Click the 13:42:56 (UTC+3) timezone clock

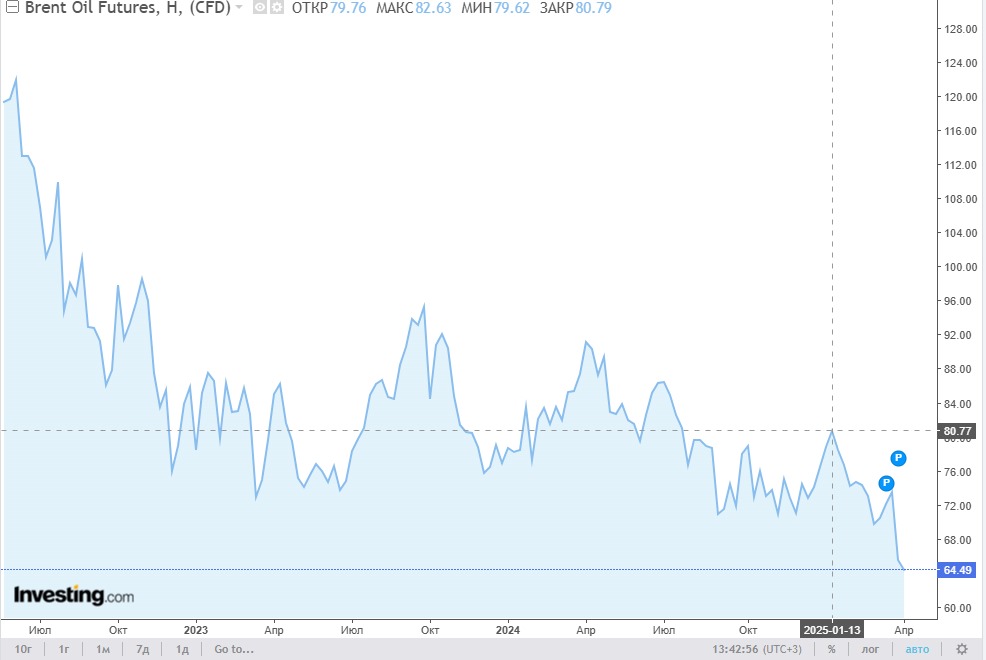tap(757, 649)
